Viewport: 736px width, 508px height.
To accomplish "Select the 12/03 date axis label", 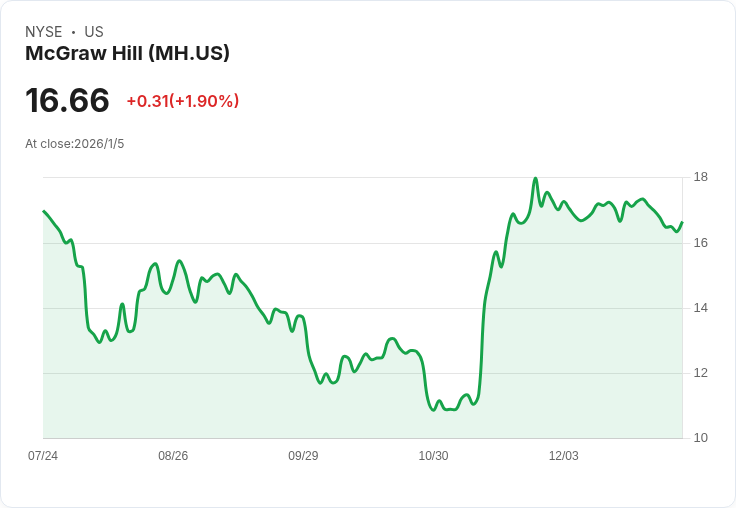I will 564,455.
